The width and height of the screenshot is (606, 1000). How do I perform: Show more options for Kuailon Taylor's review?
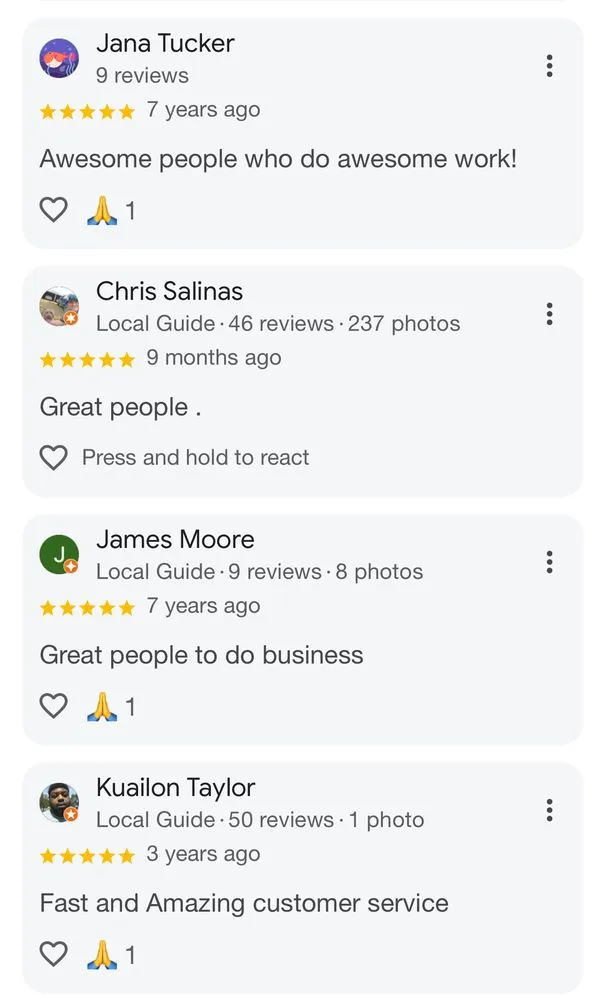[x=549, y=810]
